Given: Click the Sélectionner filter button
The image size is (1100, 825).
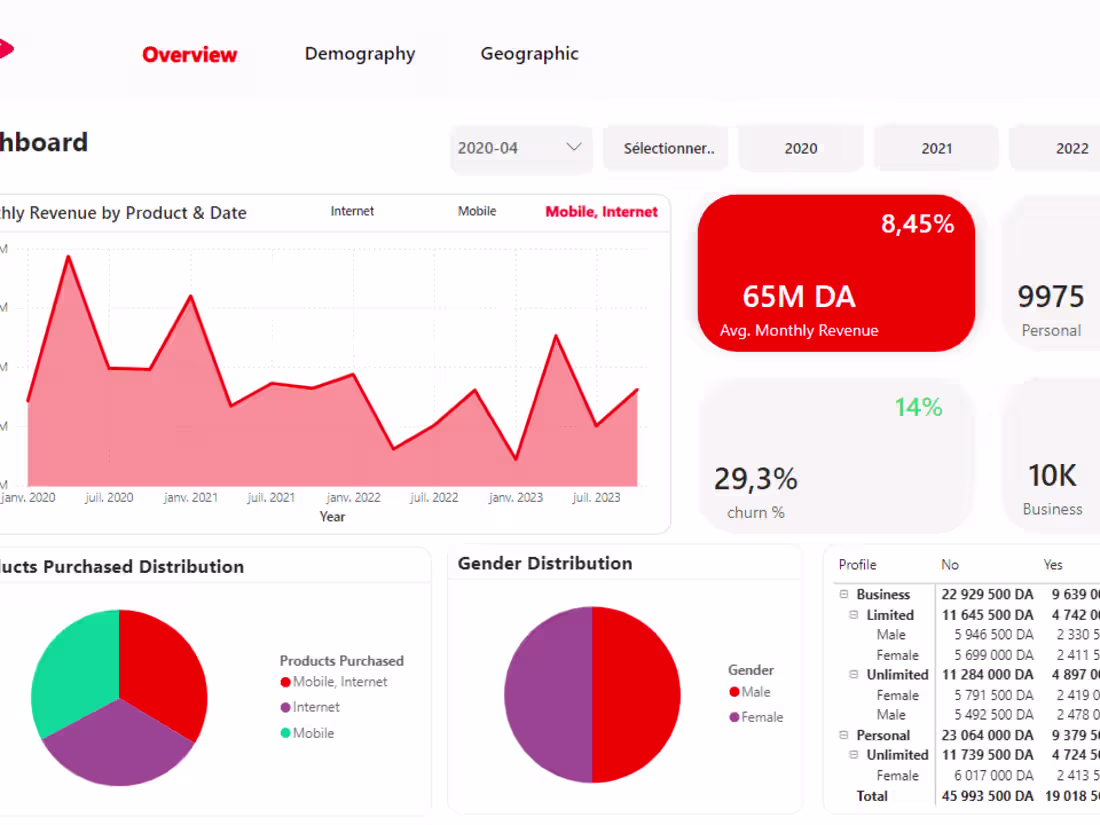Looking at the screenshot, I should pos(666,147).
